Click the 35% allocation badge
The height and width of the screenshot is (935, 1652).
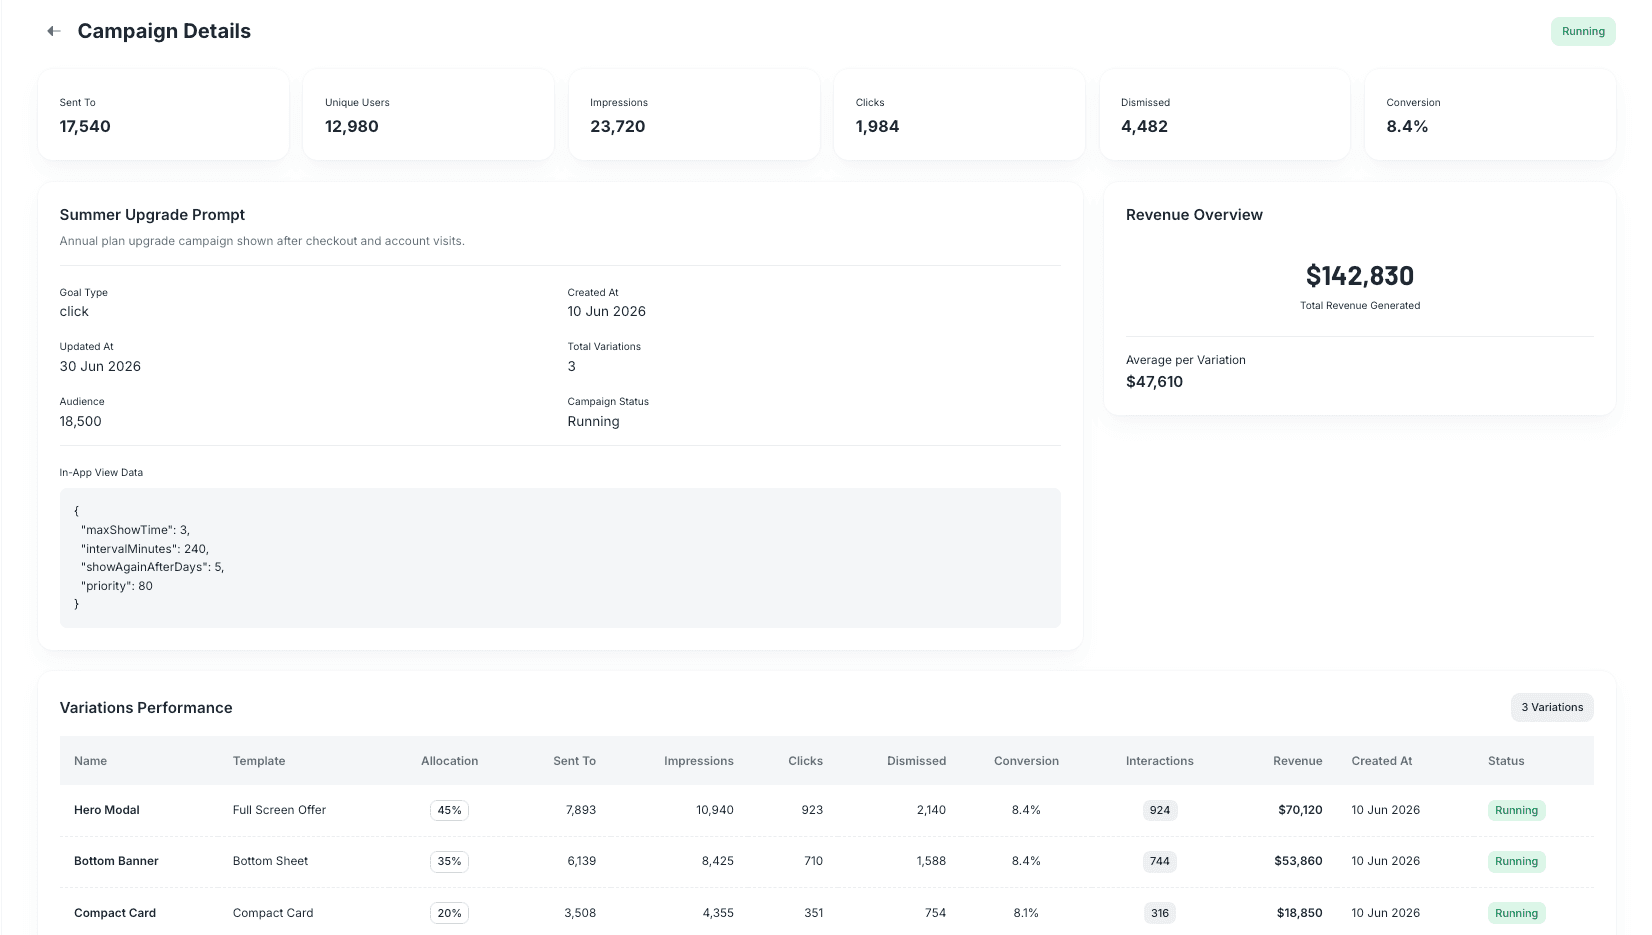pos(449,861)
